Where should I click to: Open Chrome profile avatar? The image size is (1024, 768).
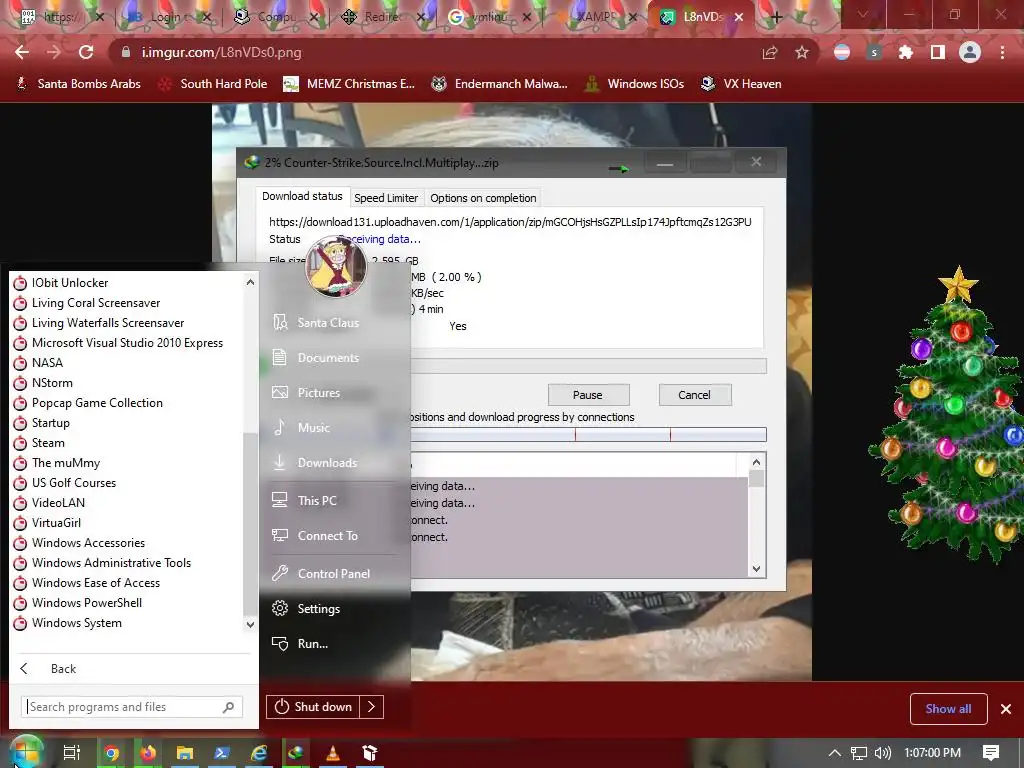[x=970, y=53]
